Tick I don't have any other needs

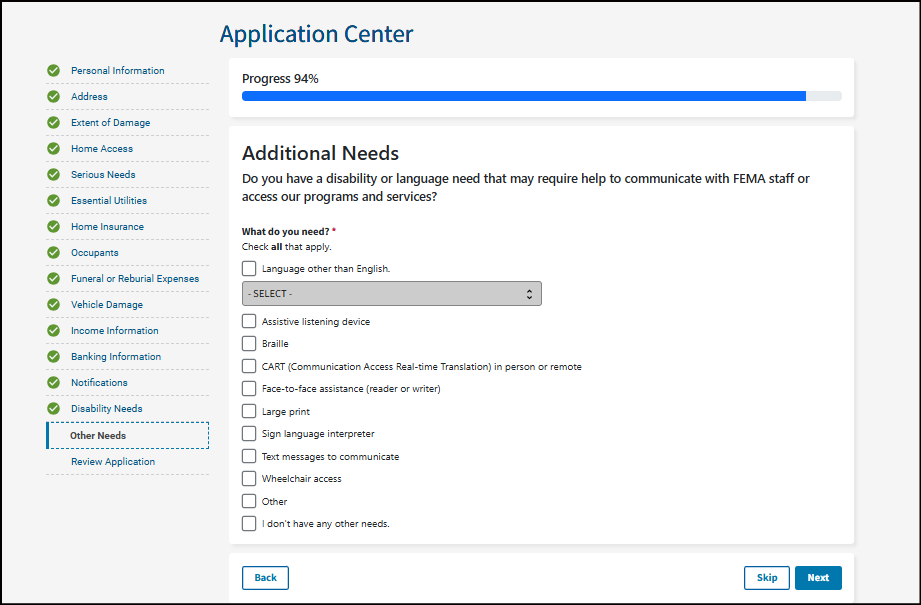249,524
